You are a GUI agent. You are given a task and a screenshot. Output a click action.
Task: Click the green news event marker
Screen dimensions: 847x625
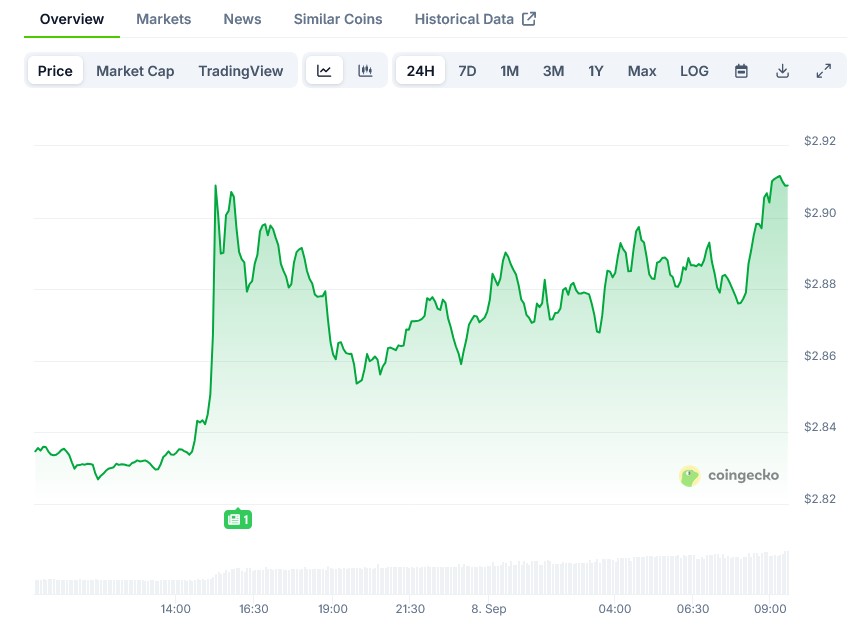click(237, 519)
